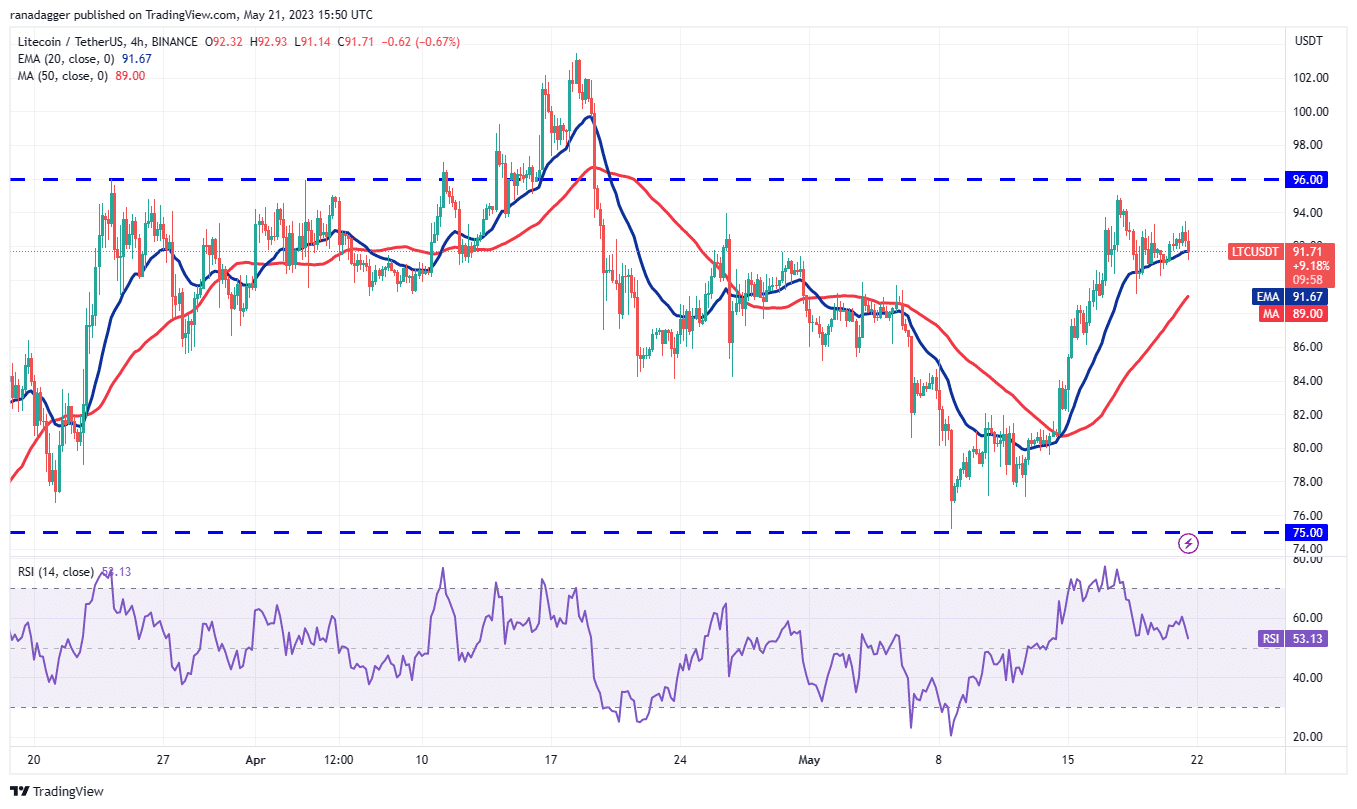Click the red MA tag on price axis
The height and width of the screenshot is (809, 1357).
click(1271, 313)
